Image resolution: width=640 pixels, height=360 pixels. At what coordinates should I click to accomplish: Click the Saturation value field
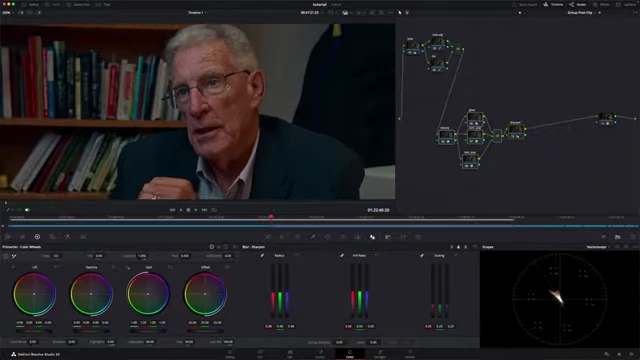[150, 342]
